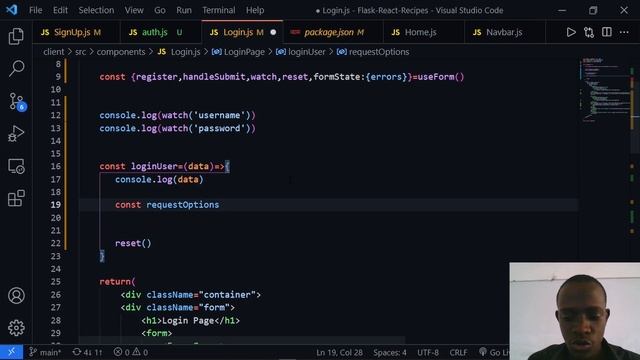
Task: Expand the src breadcrumb
Action: (x=80, y=52)
